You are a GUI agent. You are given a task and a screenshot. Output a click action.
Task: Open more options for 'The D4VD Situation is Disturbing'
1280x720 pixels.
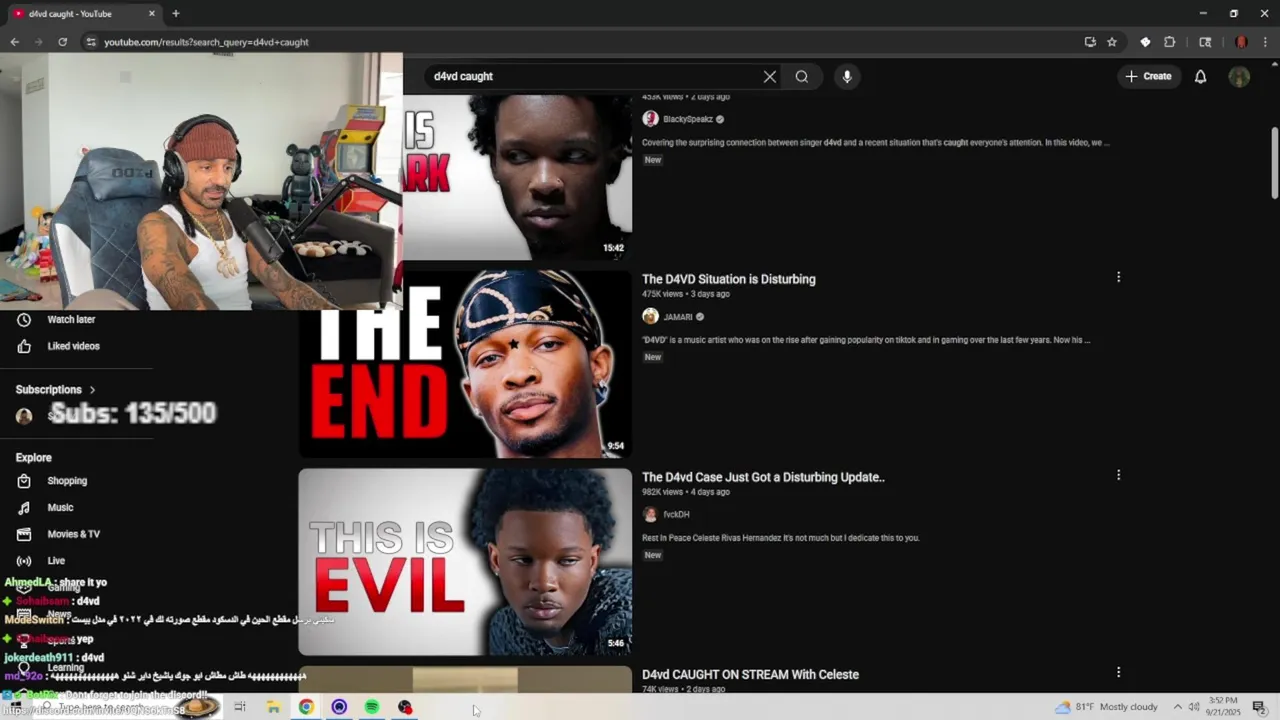click(x=1118, y=277)
